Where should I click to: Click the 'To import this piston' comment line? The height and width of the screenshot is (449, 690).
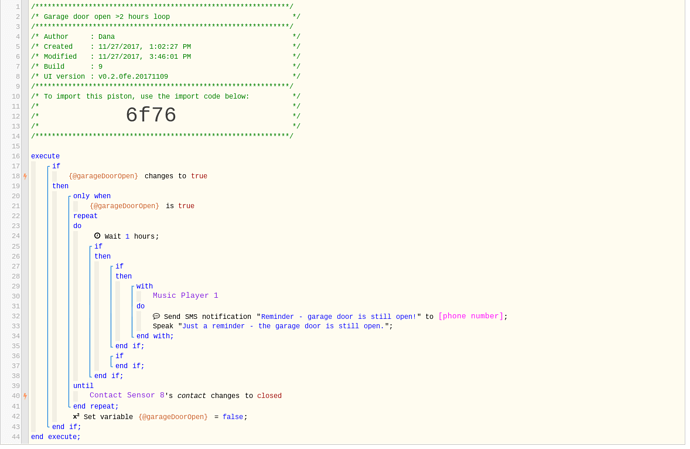pyautogui.click(x=146, y=96)
